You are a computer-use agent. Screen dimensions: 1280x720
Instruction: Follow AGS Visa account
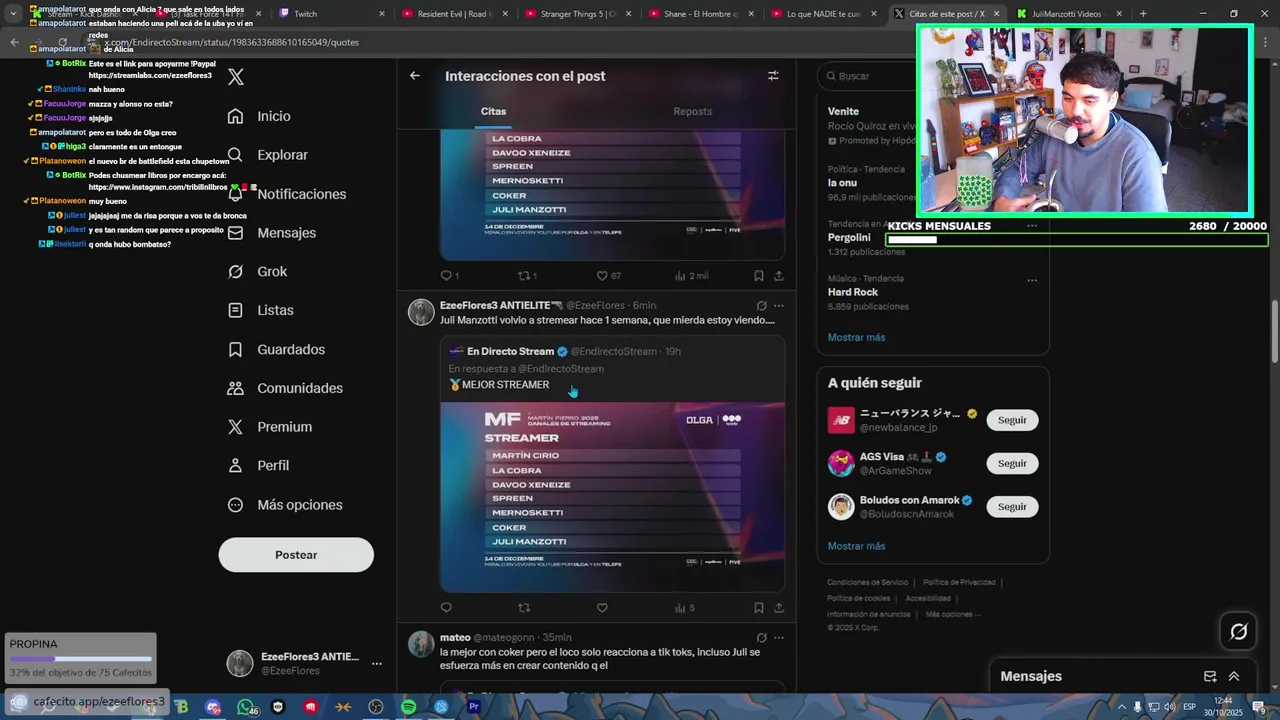tap(1012, 464)
